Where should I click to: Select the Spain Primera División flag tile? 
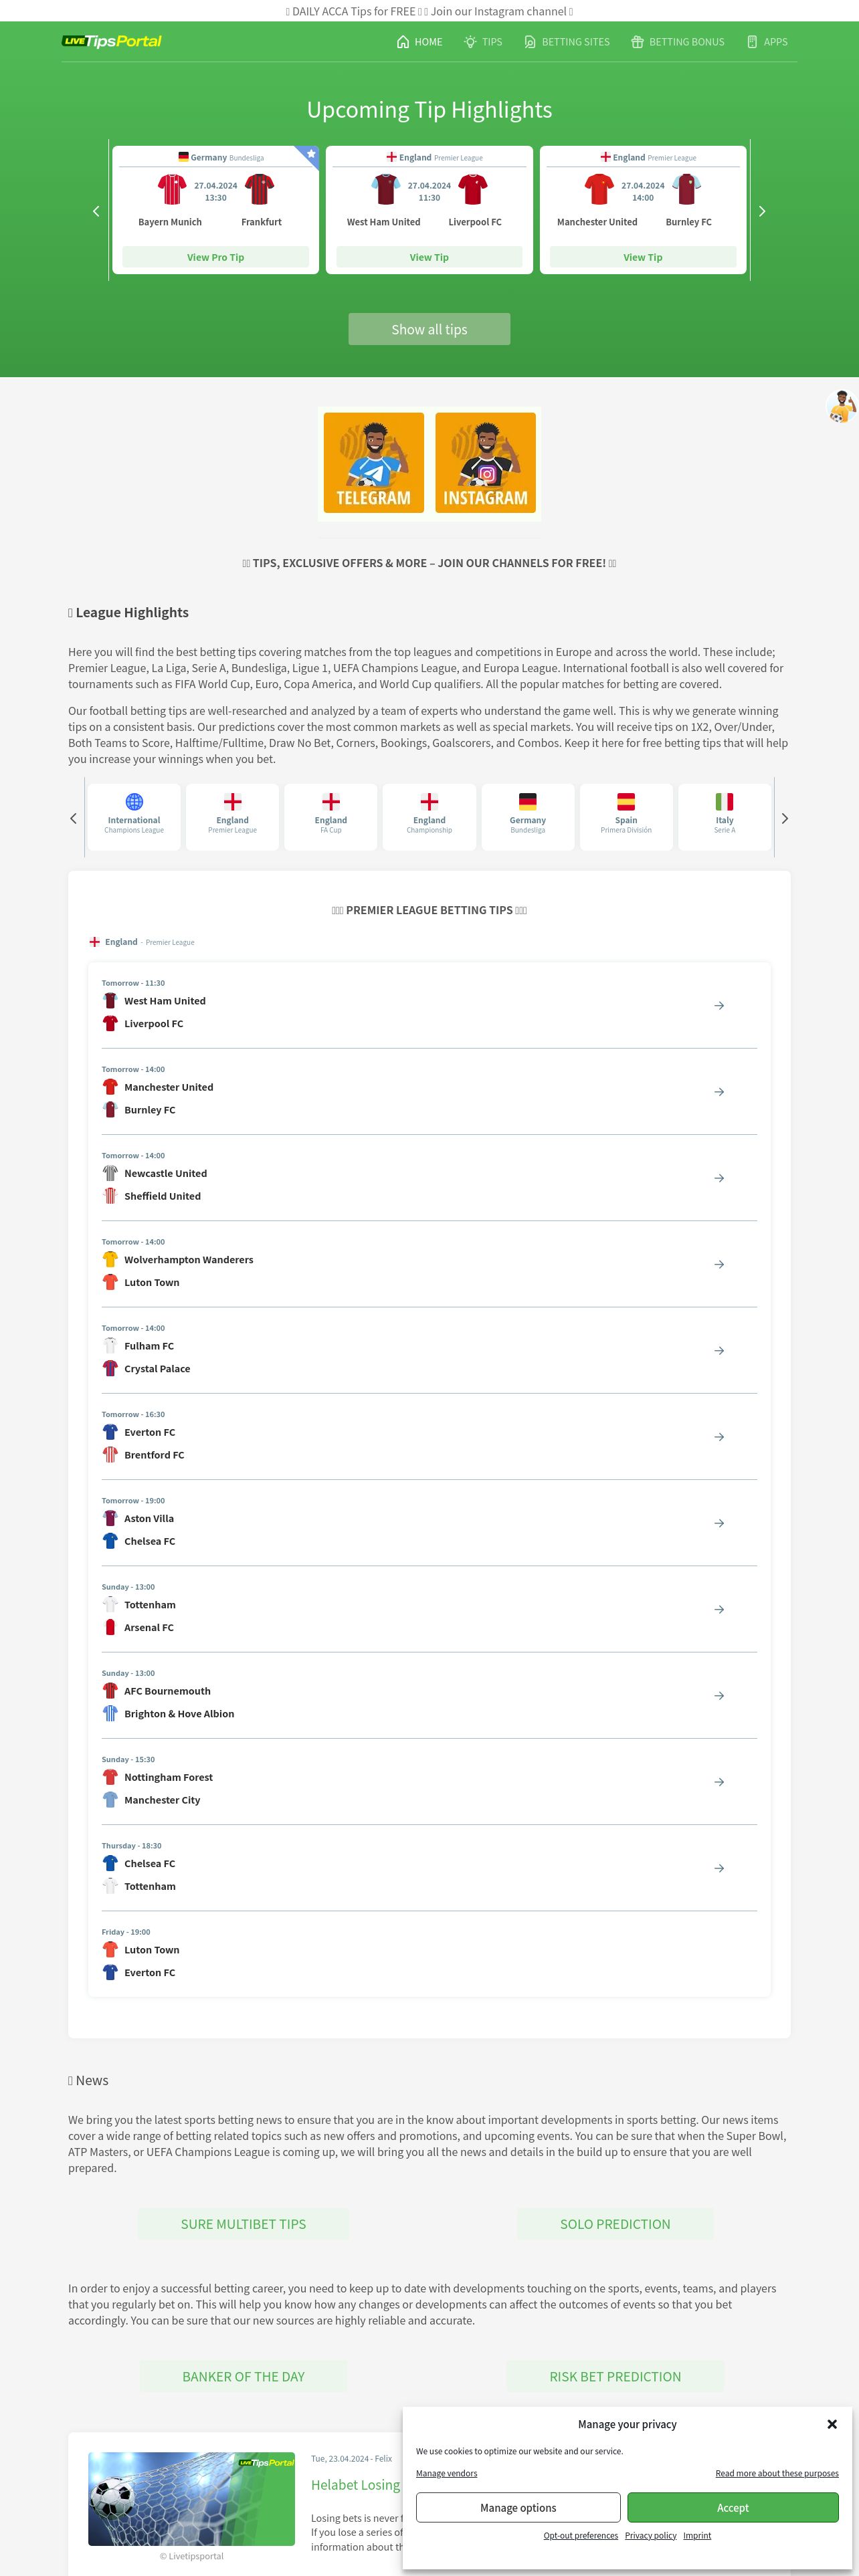(x=626, y=817)
